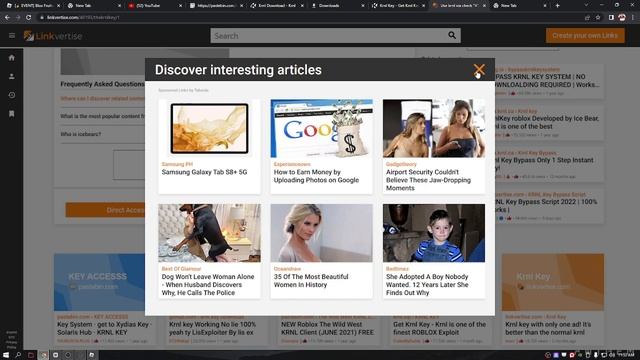
Task: Open Chrome three-dot menu
Action: click(x=633, y=18)
